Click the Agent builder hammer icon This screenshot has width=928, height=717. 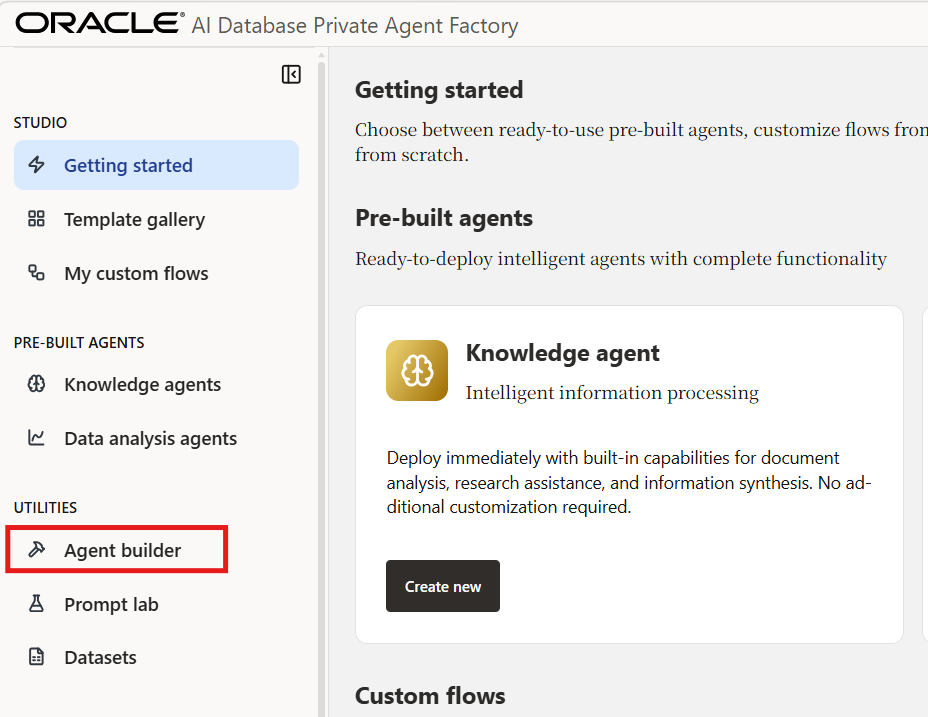37,550
